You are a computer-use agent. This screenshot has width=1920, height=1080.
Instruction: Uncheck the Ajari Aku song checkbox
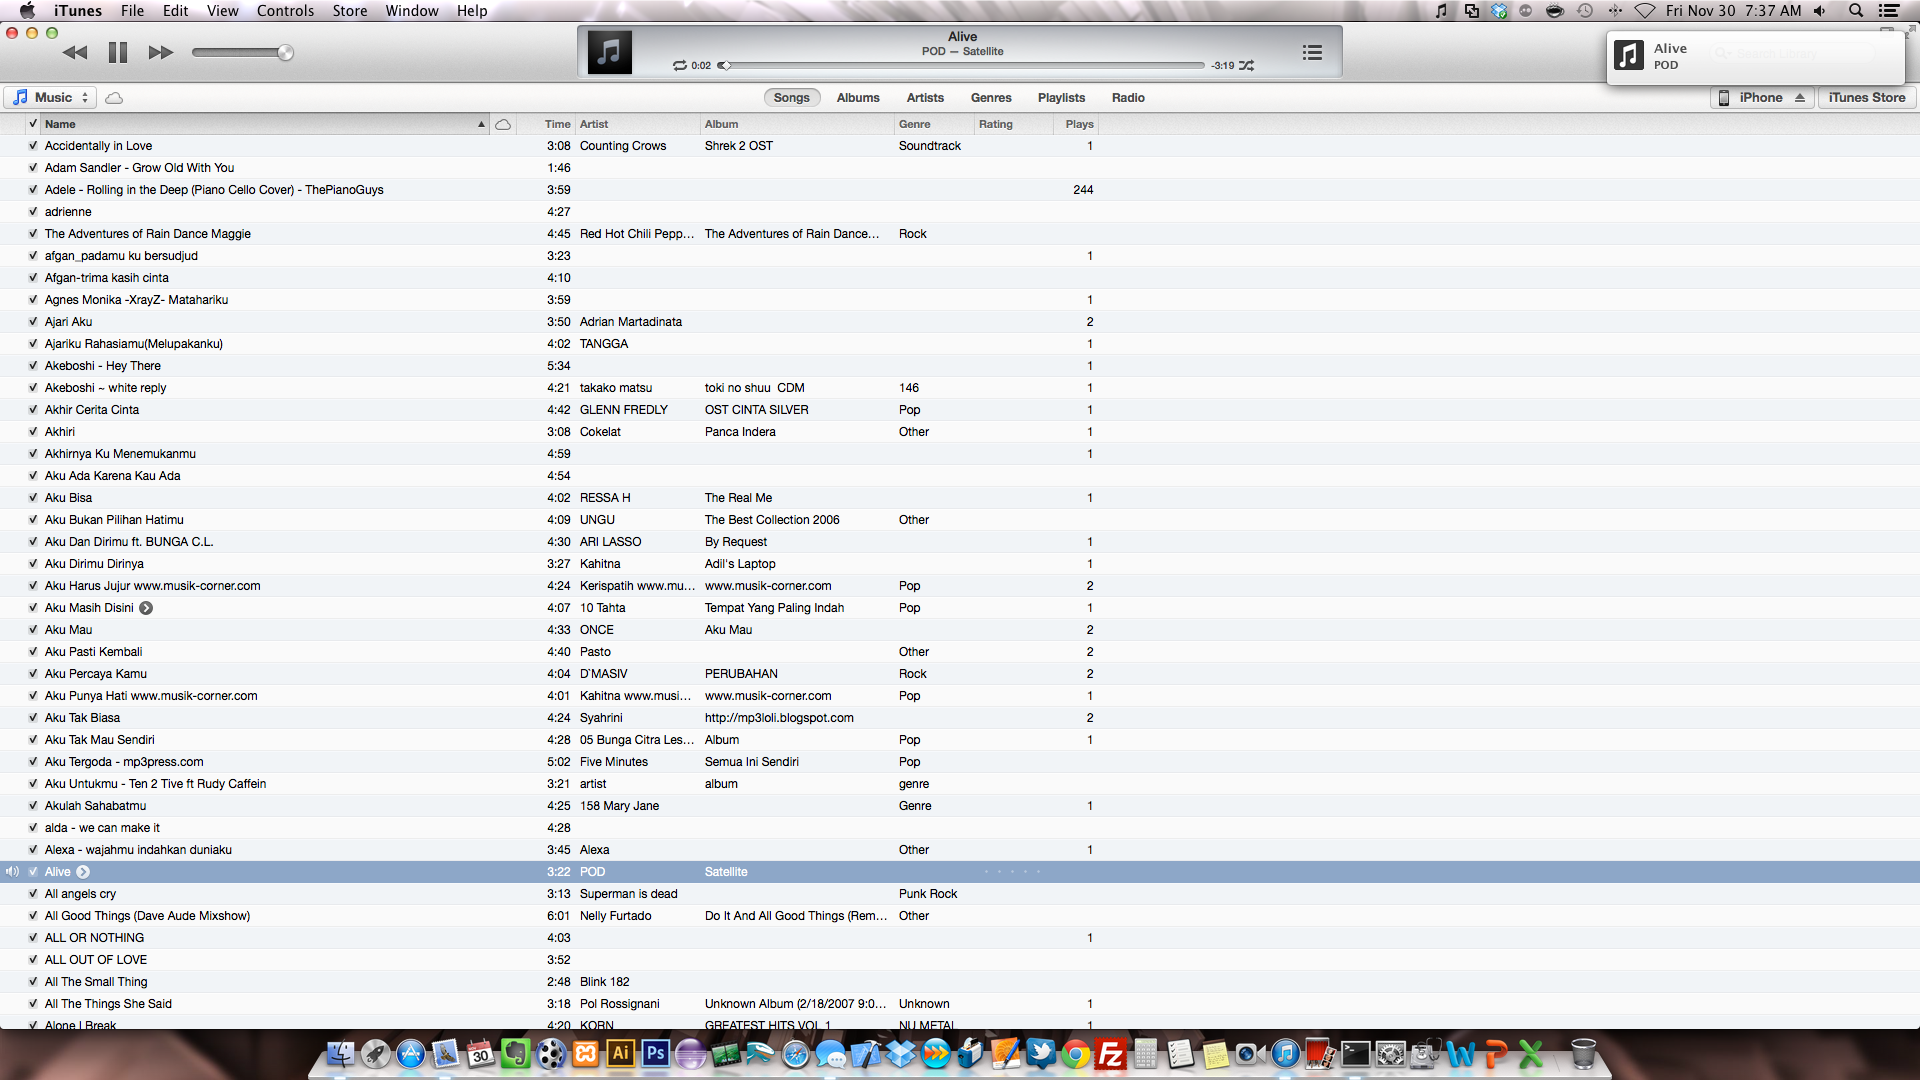click(33, 321)
